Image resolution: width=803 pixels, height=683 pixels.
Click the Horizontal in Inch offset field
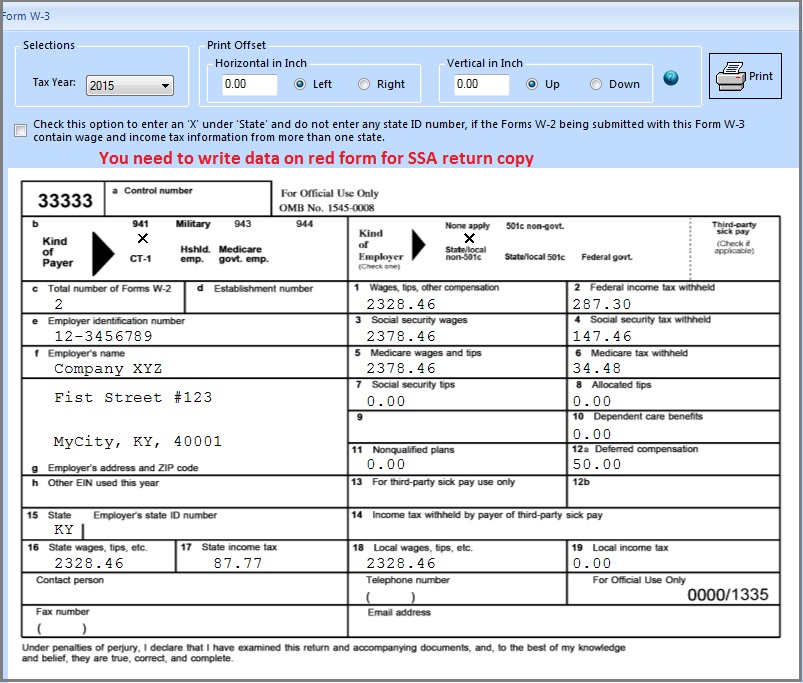242,85
